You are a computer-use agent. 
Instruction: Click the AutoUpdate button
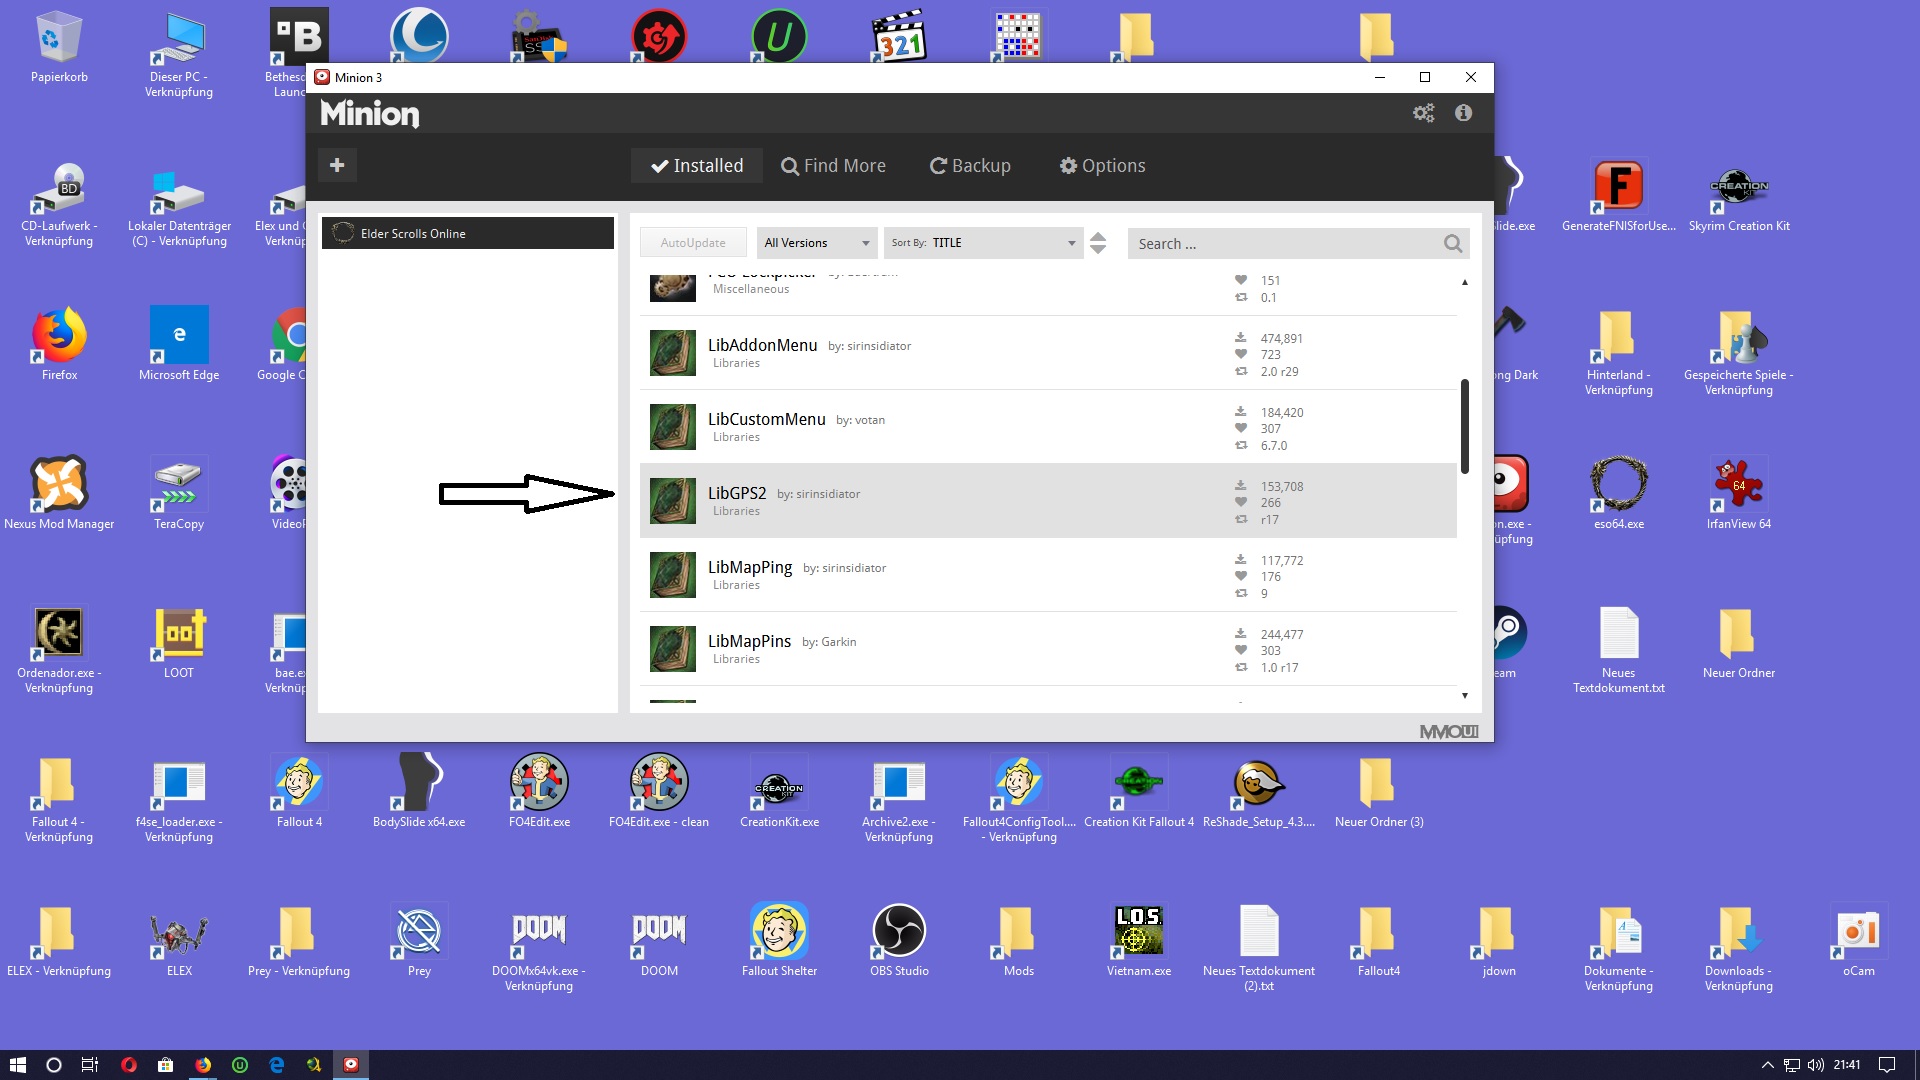tap(692, 242)
